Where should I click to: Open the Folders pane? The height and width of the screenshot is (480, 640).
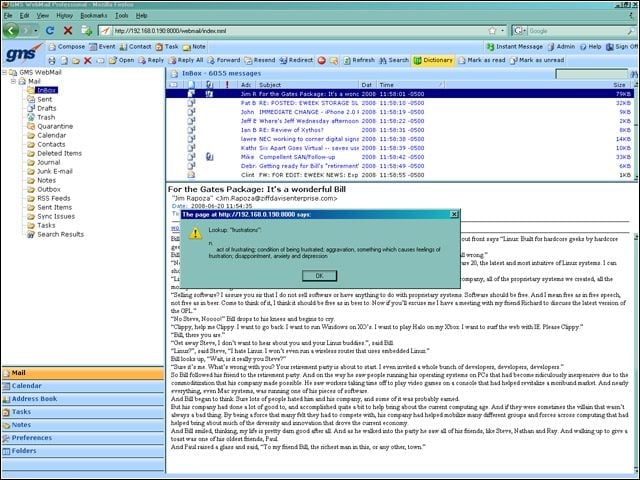[83, 451]
